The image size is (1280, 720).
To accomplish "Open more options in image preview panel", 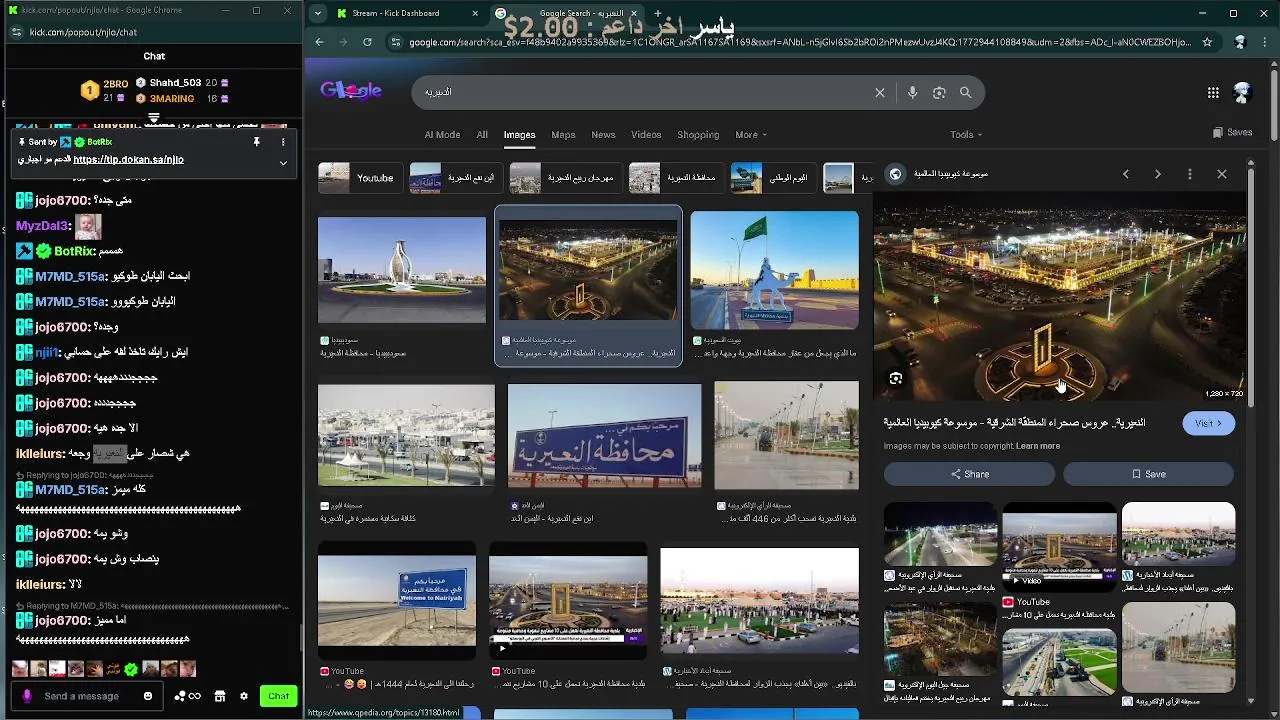I will [1189, 174].
